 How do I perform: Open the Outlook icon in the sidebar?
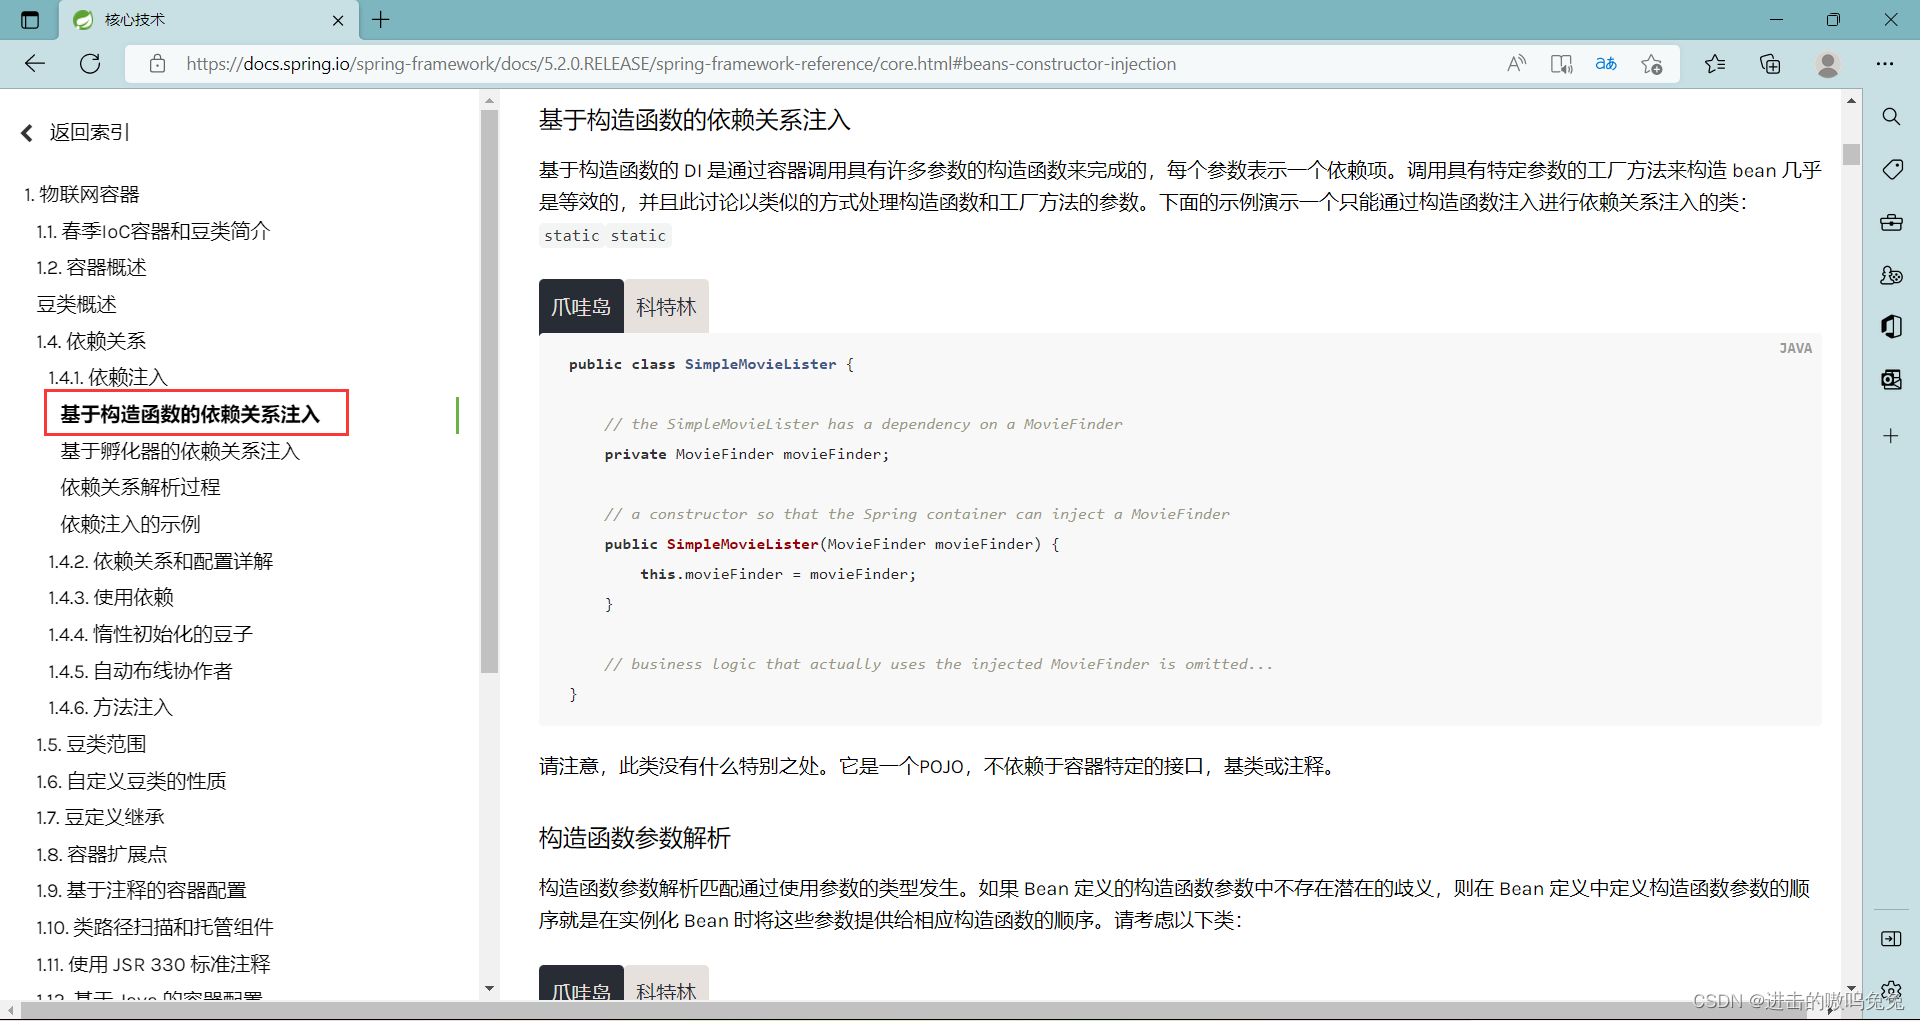click(1891, 379)
